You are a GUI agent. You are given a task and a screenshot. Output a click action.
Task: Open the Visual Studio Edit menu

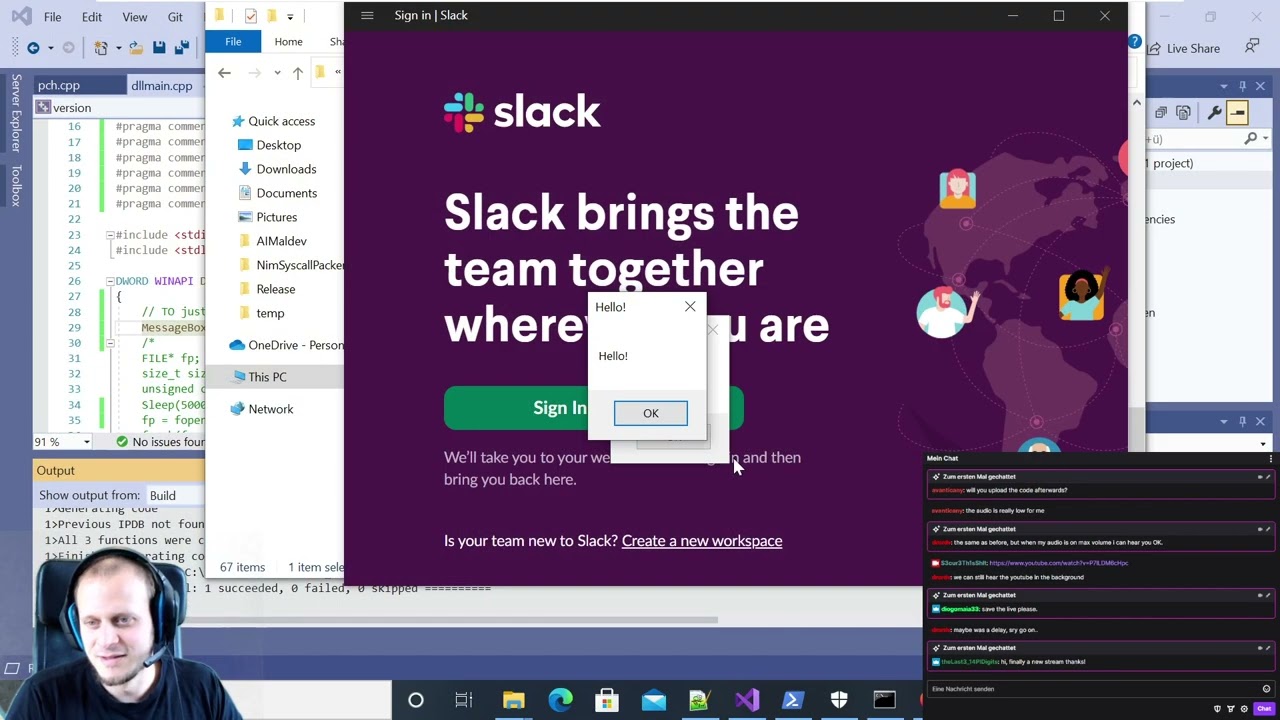[91, 17]
